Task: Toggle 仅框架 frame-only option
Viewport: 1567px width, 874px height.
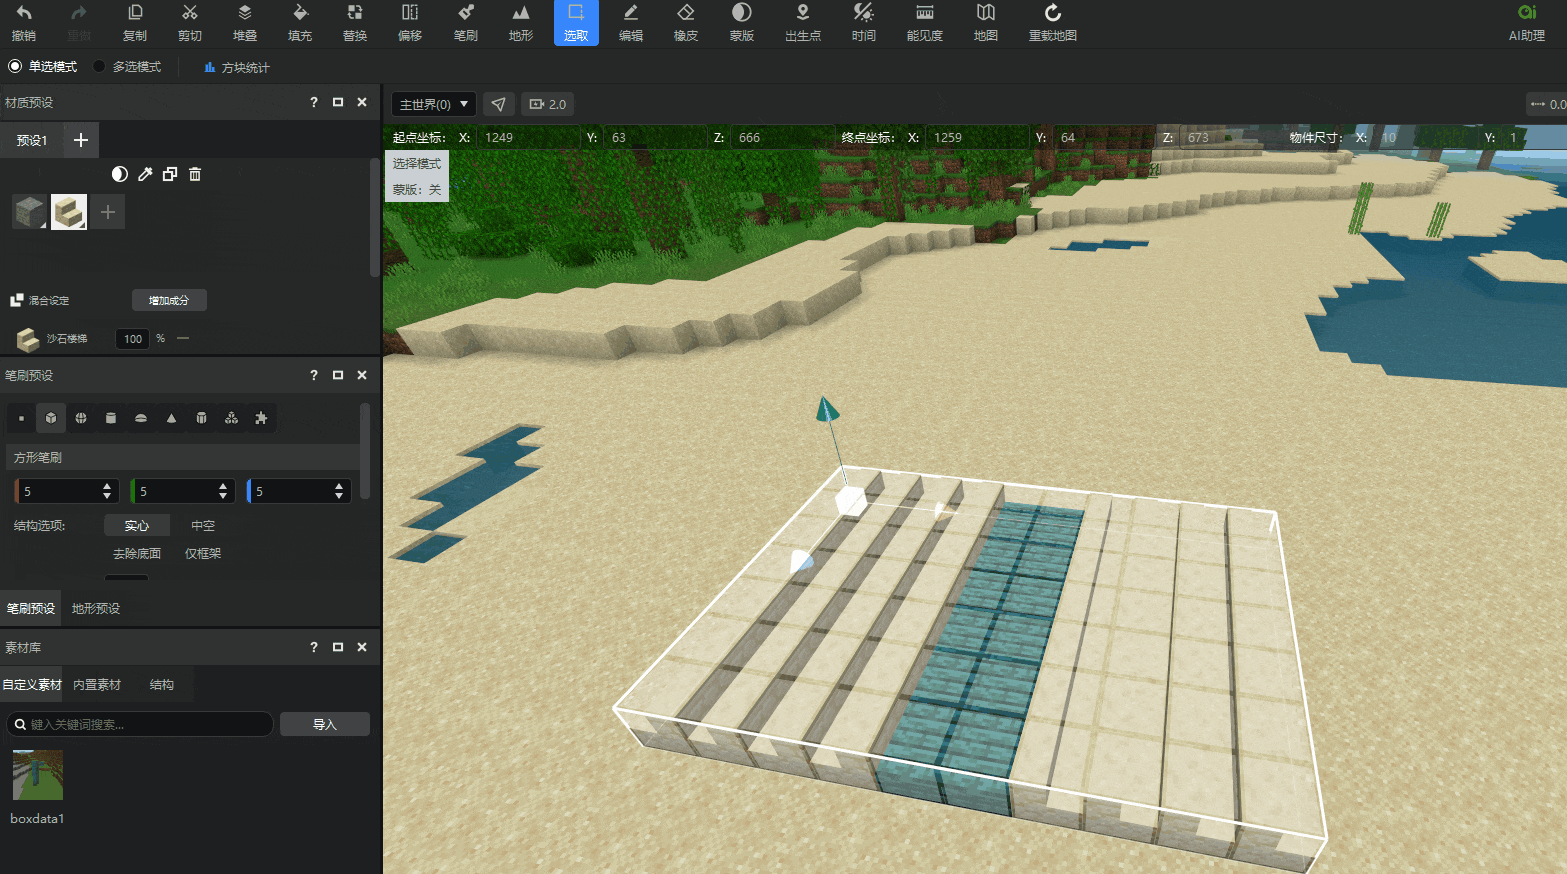Action: pyautogui.click(x=203, y=553)
